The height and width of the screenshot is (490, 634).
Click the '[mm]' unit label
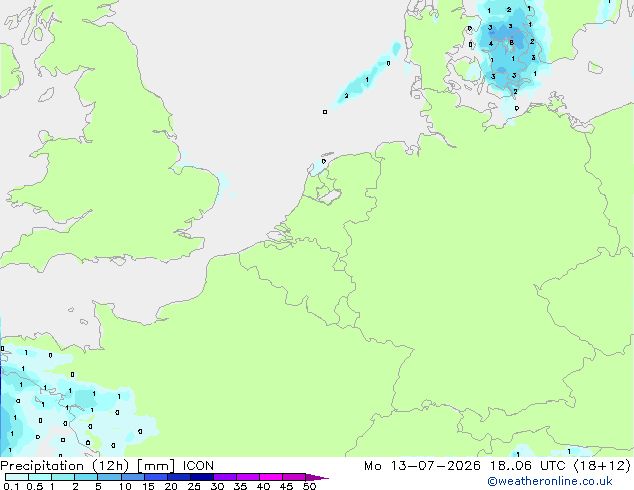[156, 466]
